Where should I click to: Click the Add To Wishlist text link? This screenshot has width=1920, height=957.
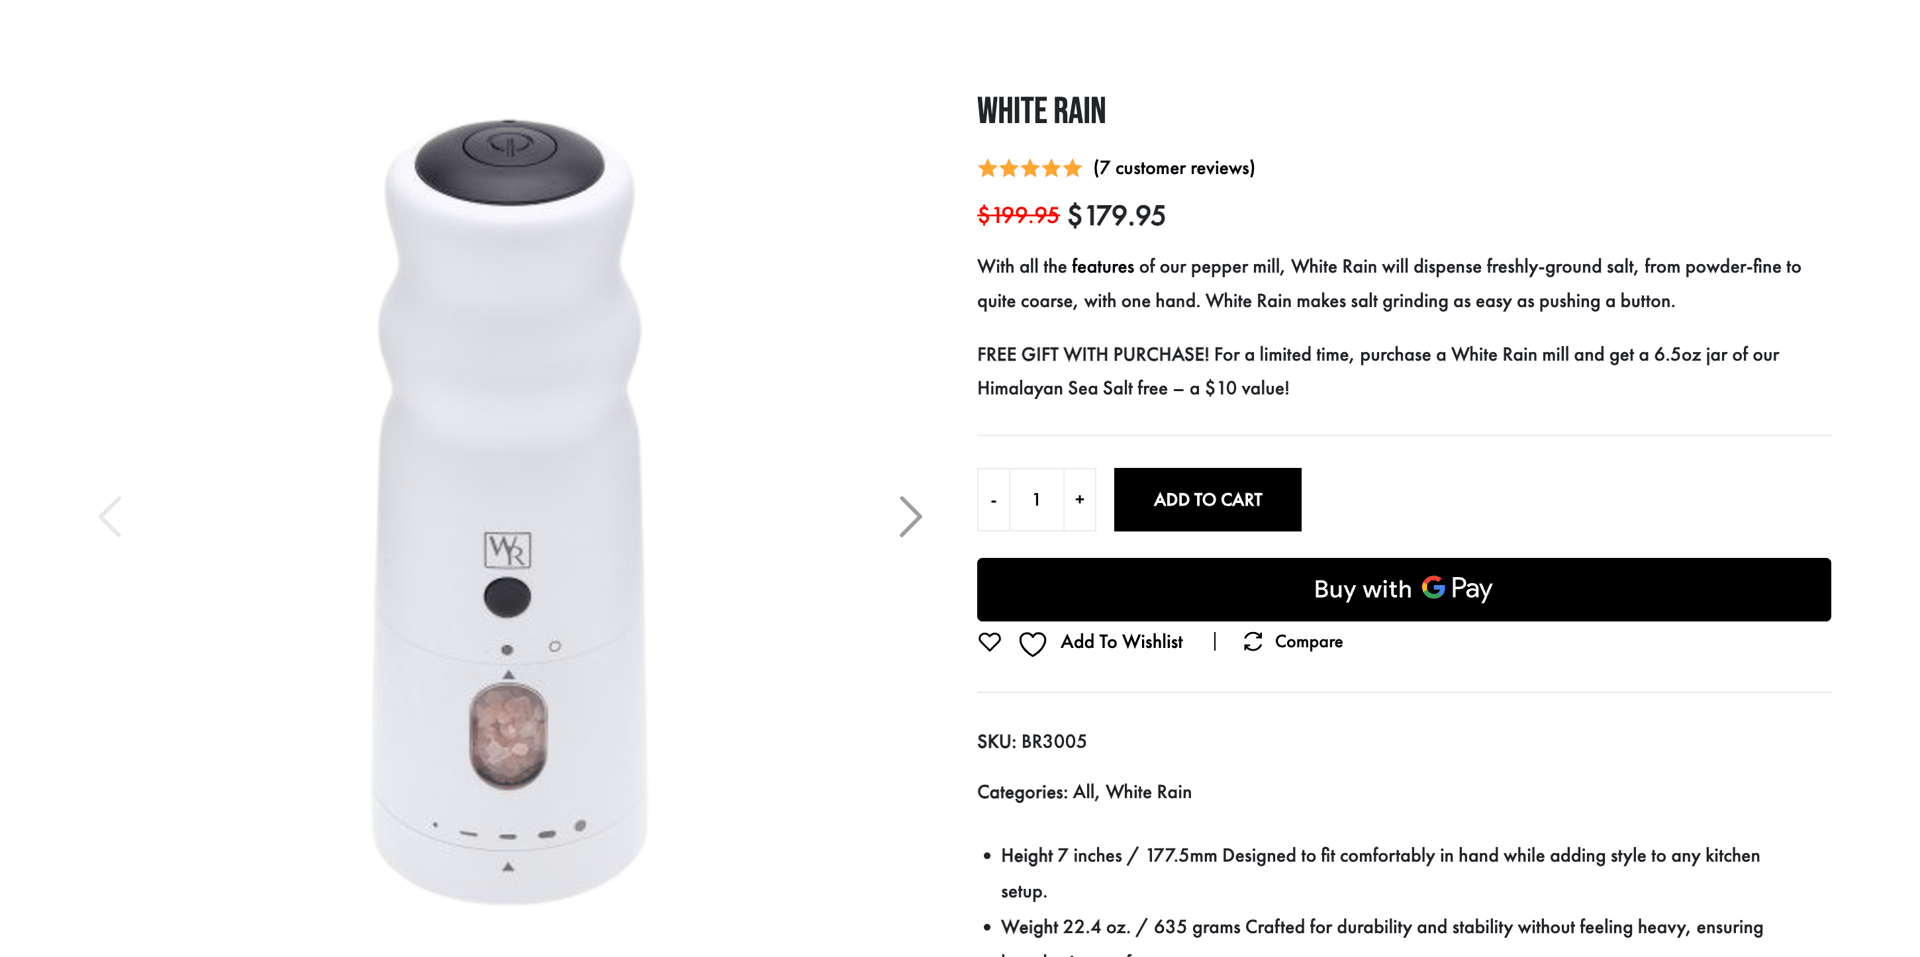1121,642
